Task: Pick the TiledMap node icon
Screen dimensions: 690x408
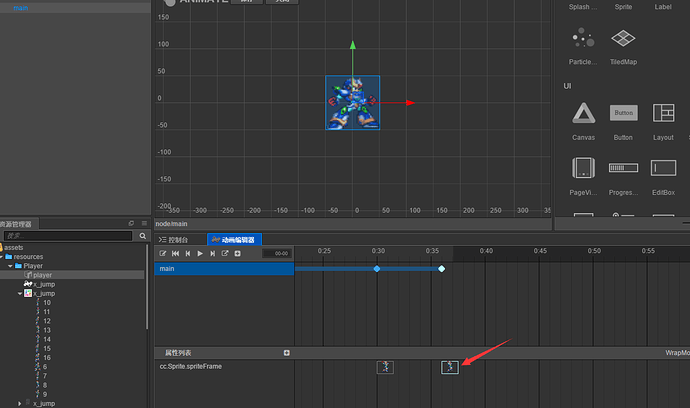Action: [x=623, y=38]
